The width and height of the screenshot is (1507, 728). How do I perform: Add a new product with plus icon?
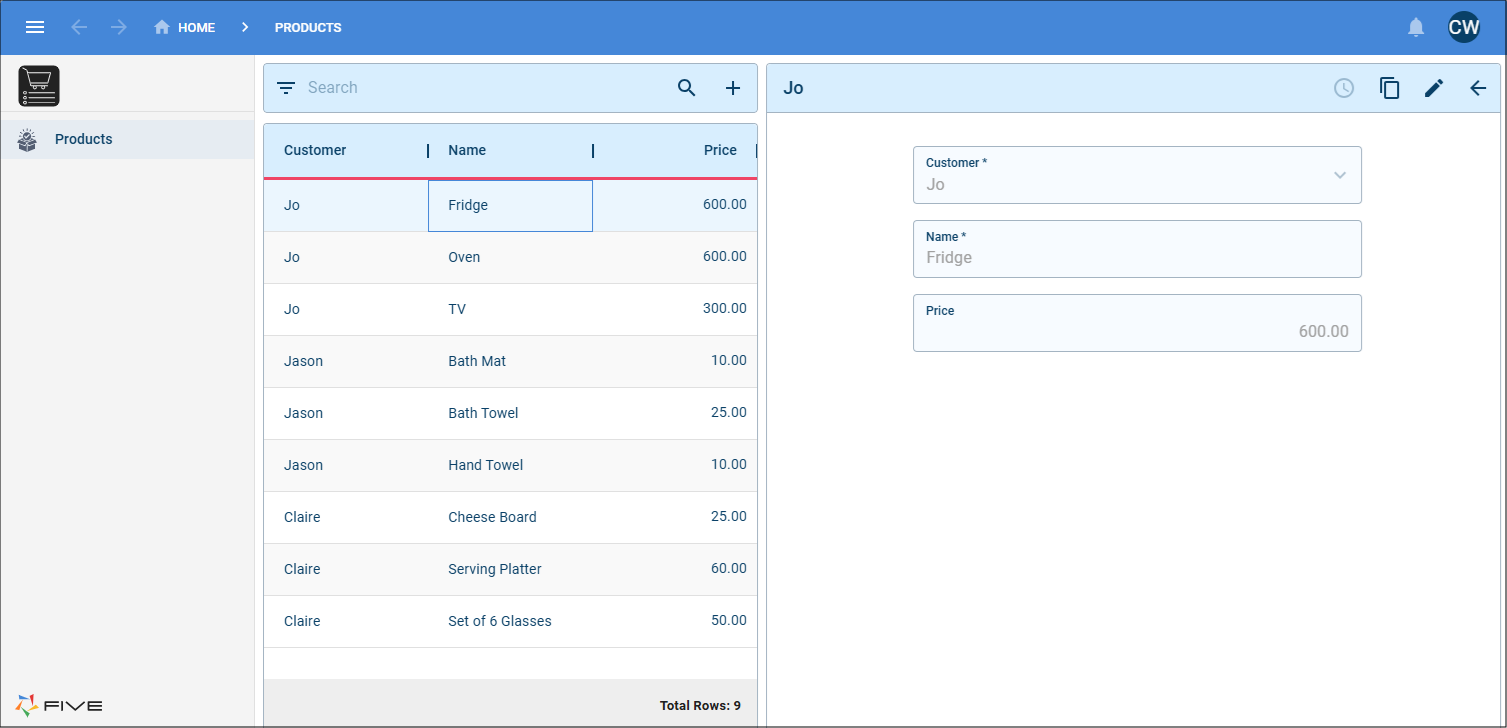733,88
